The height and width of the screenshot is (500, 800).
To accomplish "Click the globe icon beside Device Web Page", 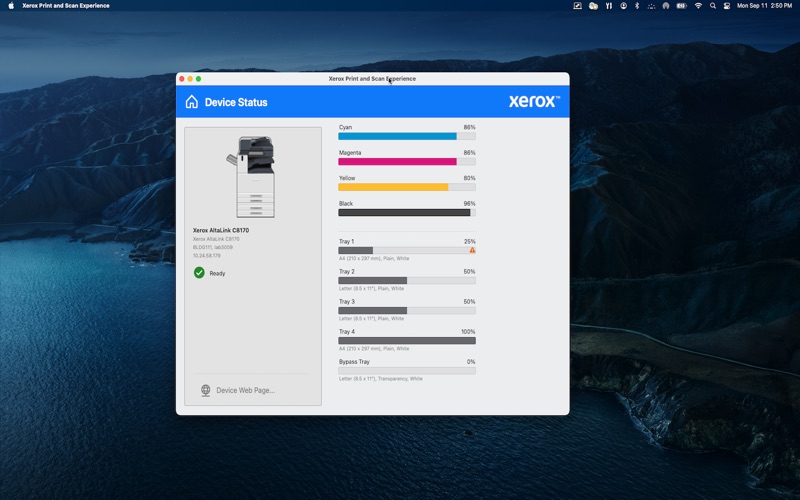I will (206, 390).
